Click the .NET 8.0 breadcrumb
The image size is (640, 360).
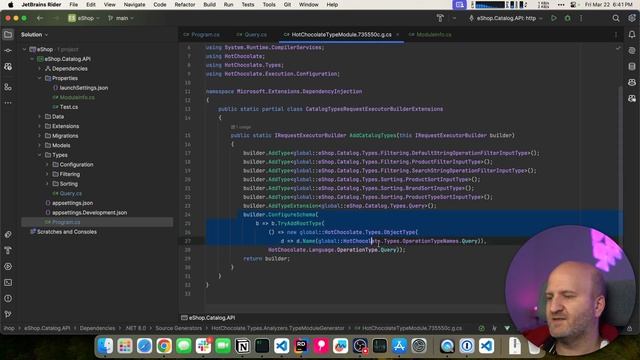[136, 328]
